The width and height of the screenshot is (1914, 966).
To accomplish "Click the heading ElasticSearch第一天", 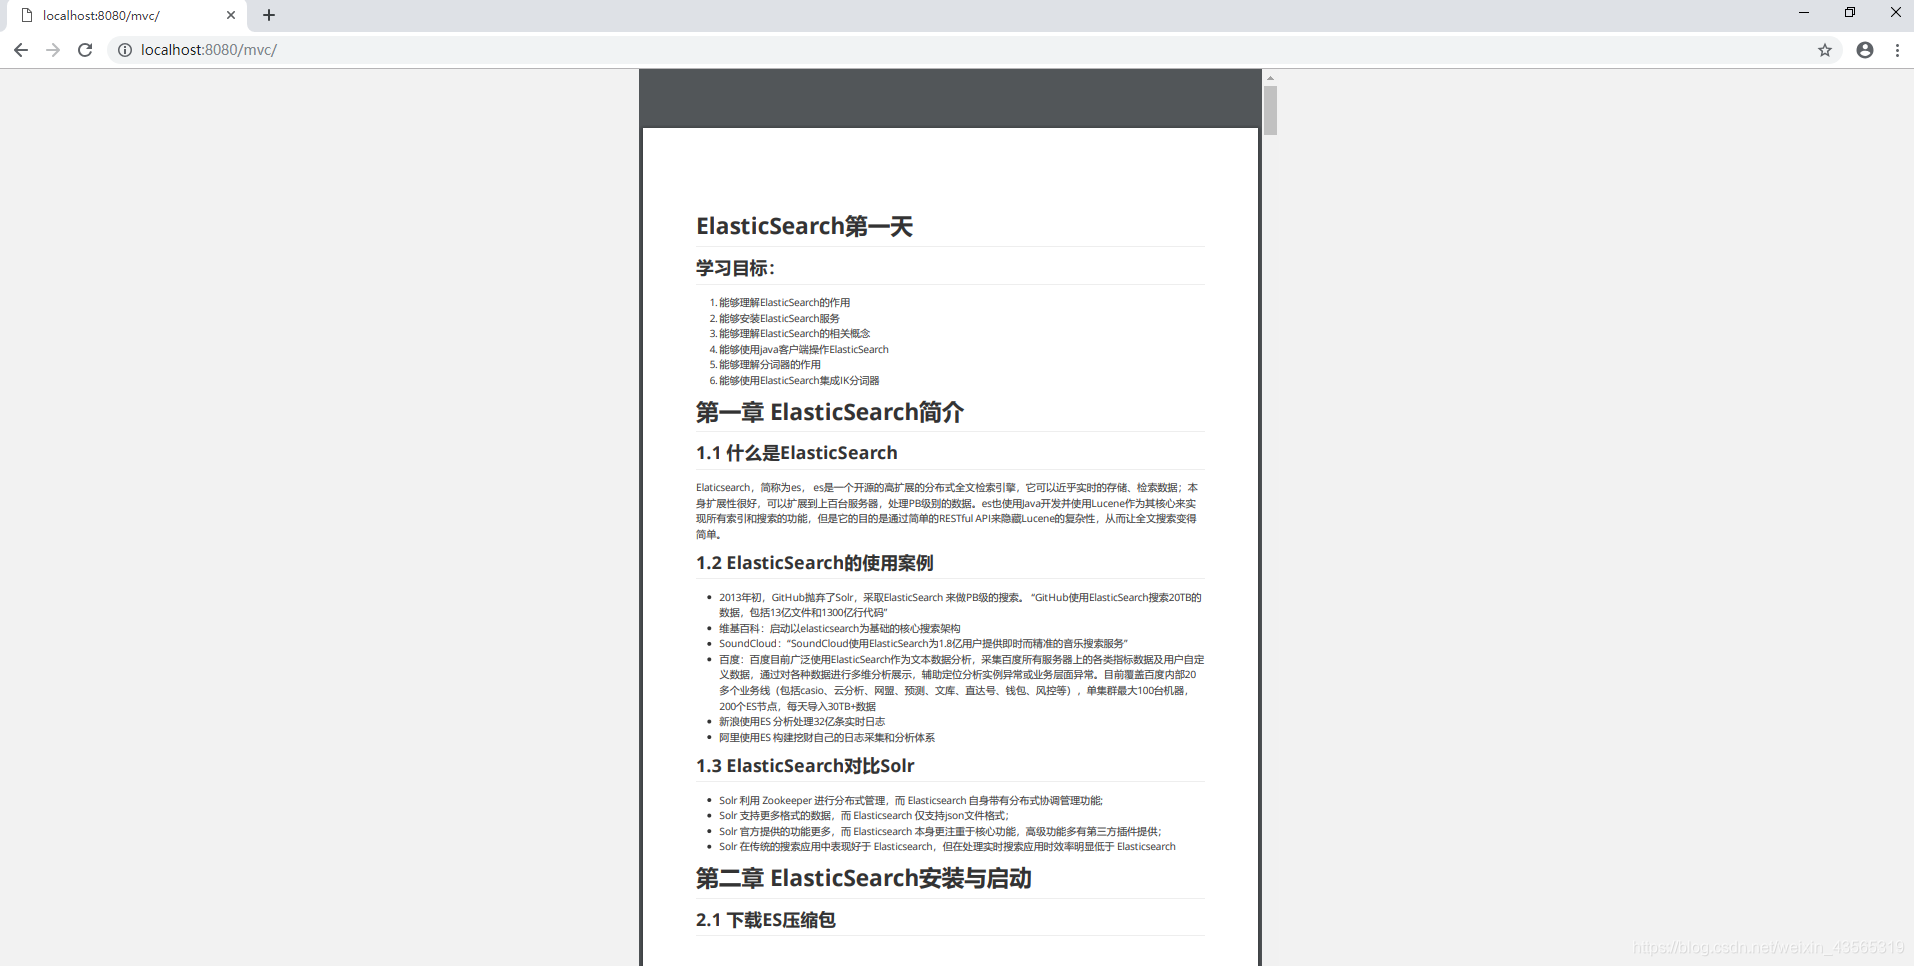I will pyautogui.click(x=804, y=226).
